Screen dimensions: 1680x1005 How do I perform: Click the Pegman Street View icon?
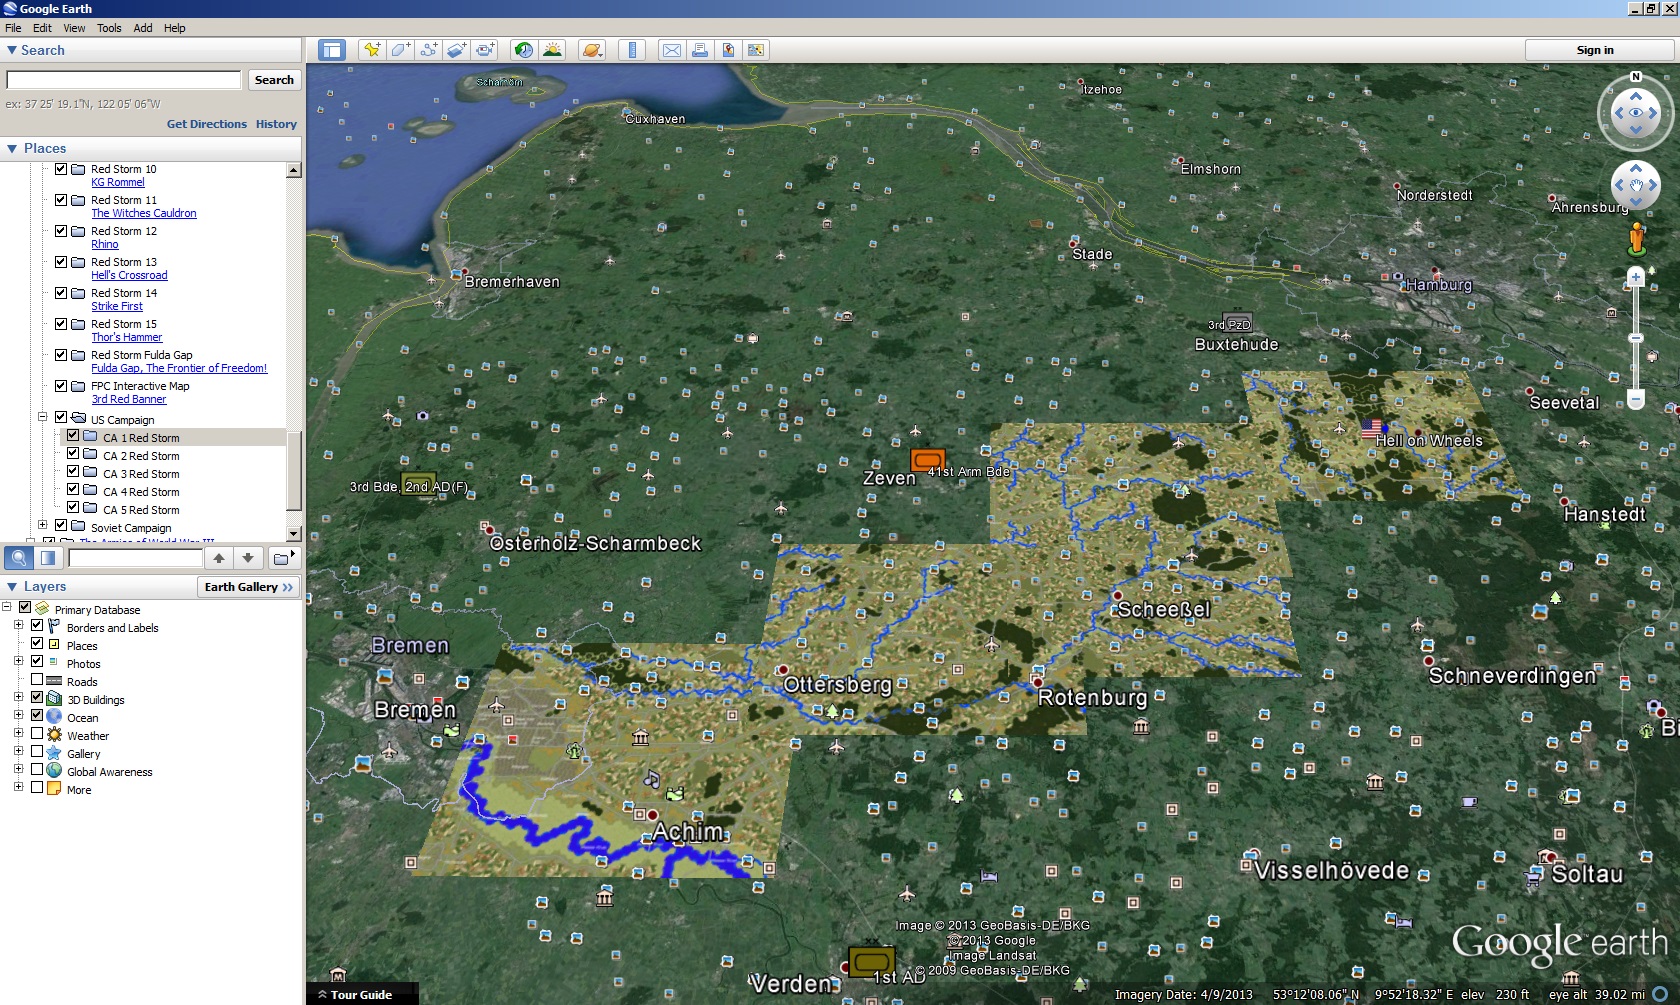pyautogui.click(x=1636, y=238)
